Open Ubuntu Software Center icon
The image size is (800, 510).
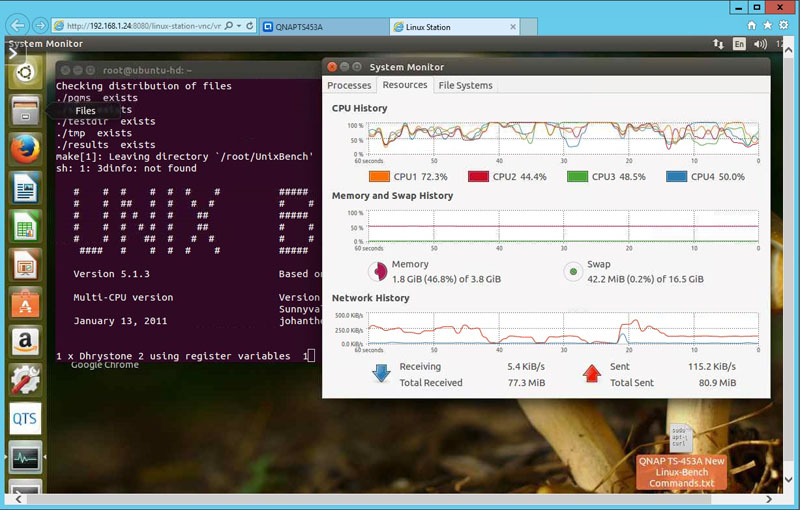pyautogui.click(x=25, y=303)
